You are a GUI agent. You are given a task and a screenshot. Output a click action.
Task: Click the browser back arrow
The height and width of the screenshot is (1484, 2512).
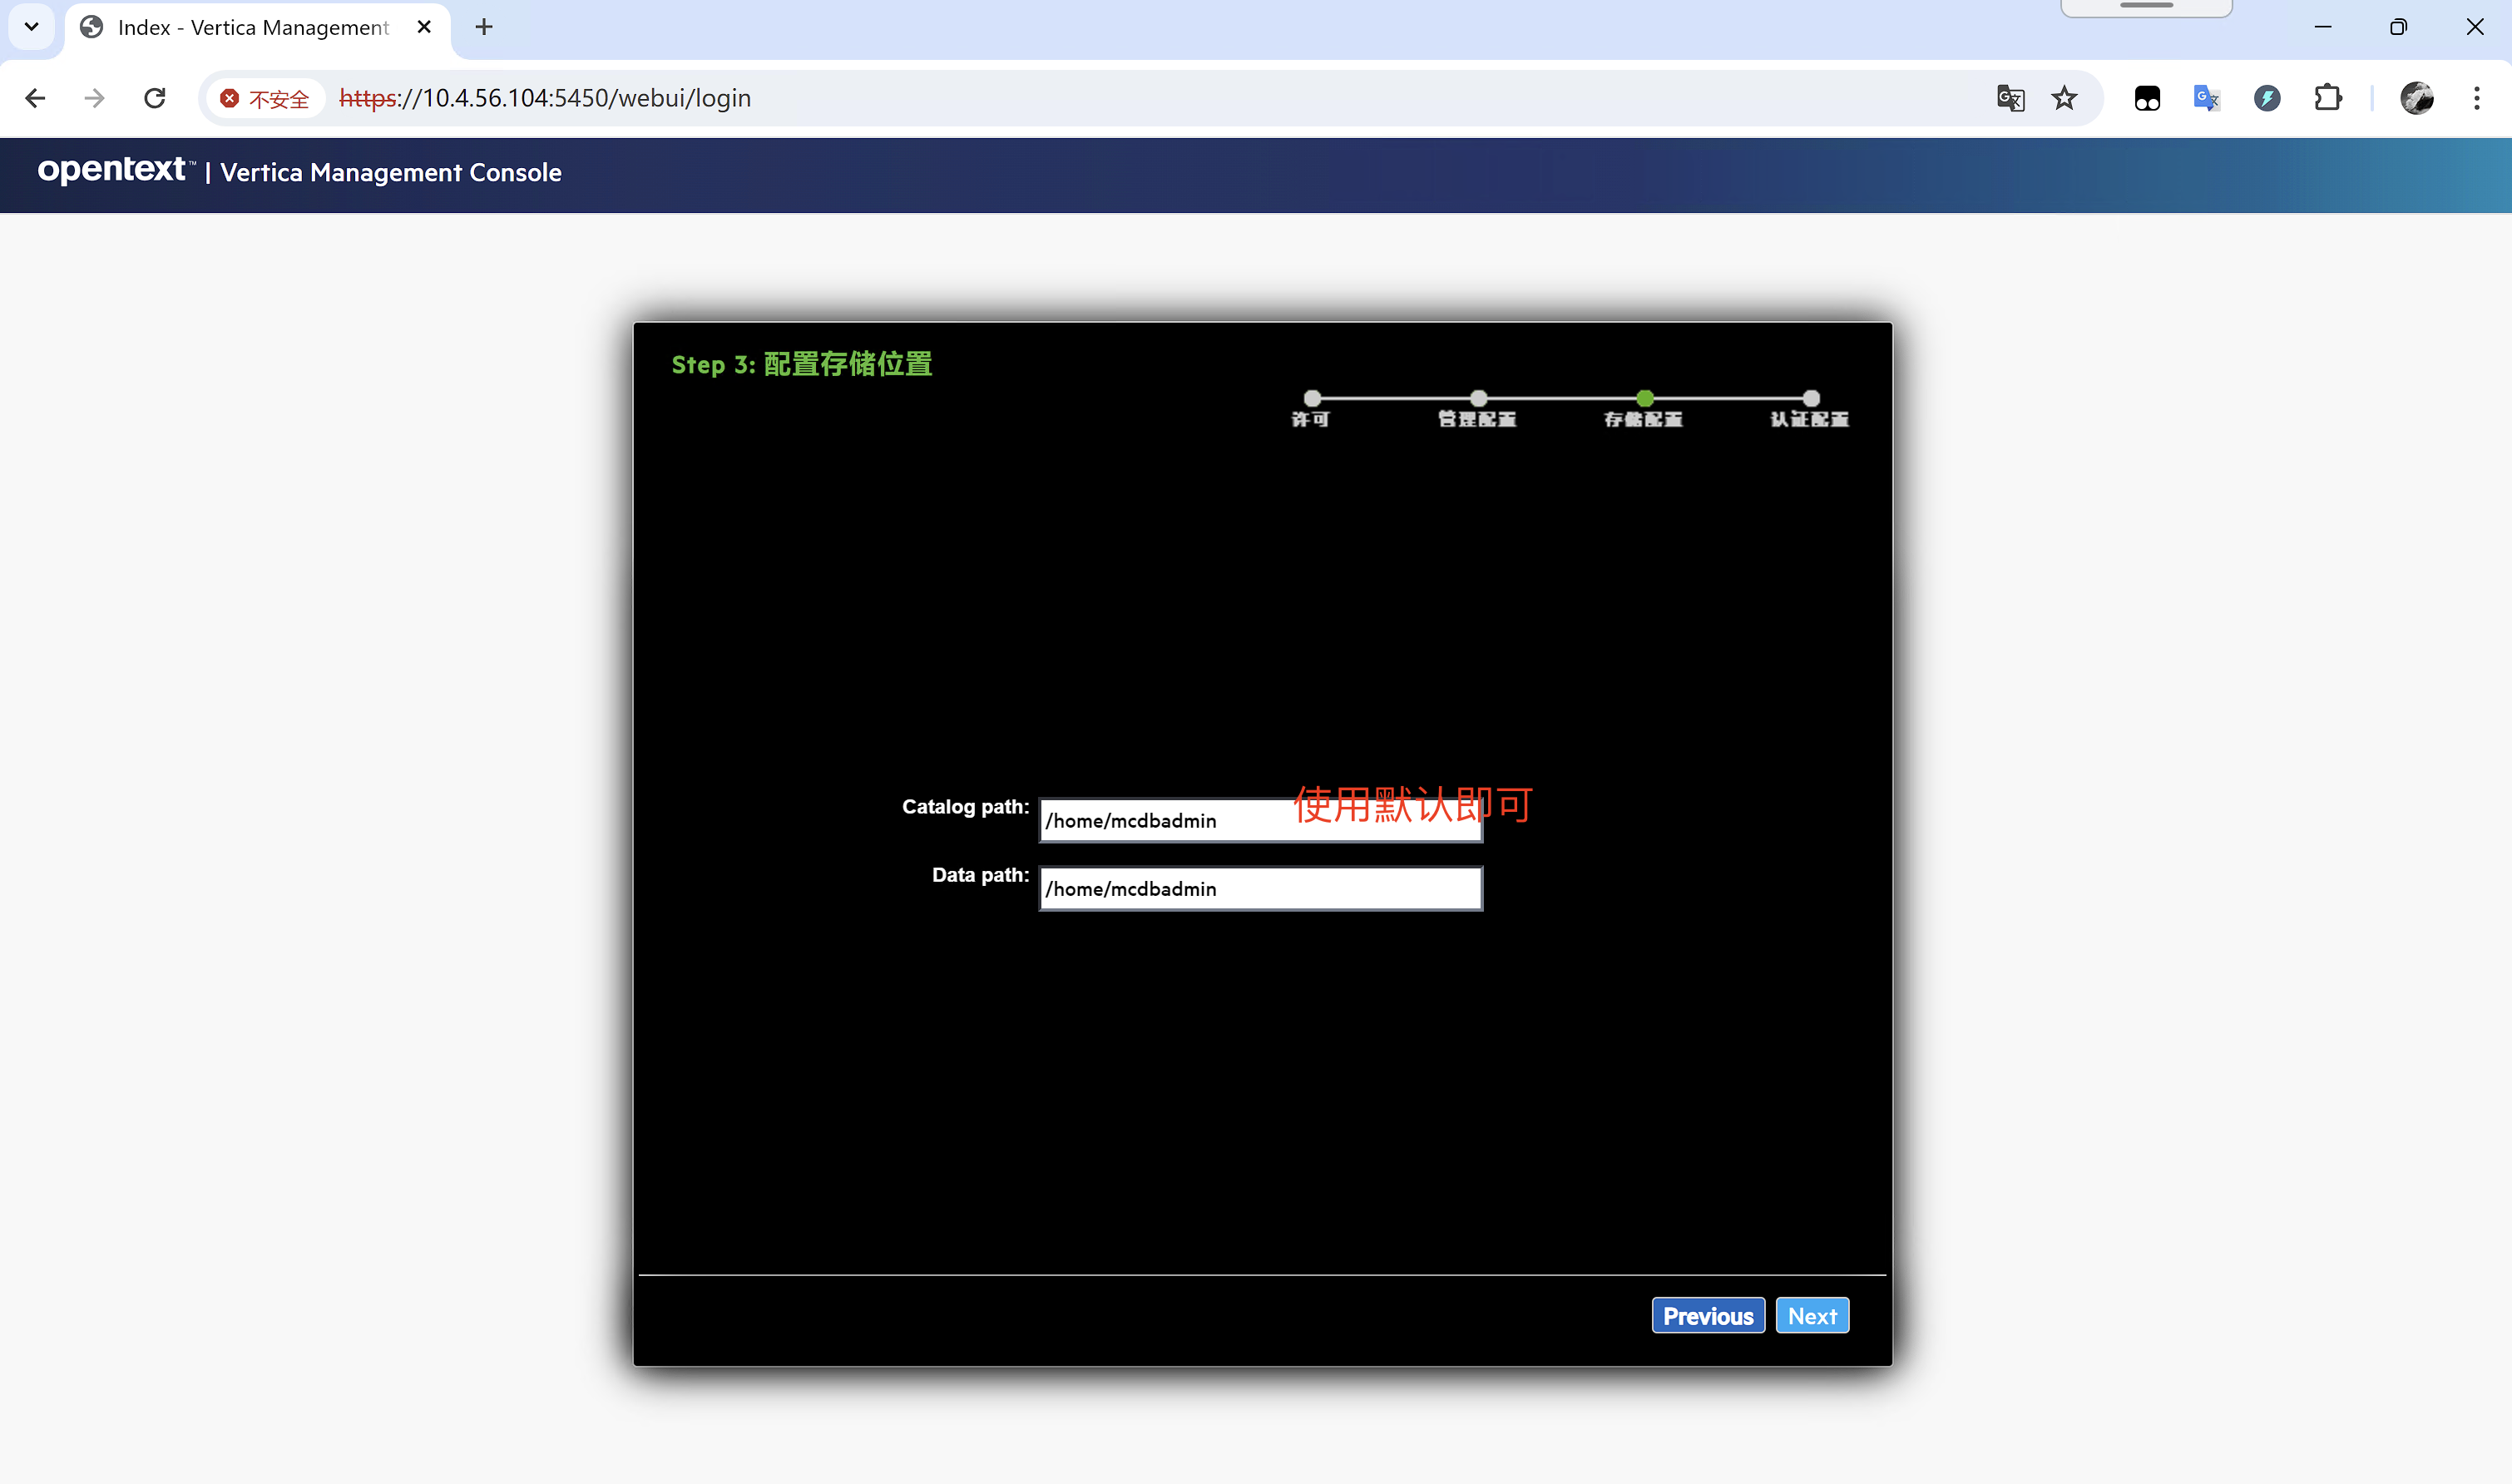coord(35,98)
